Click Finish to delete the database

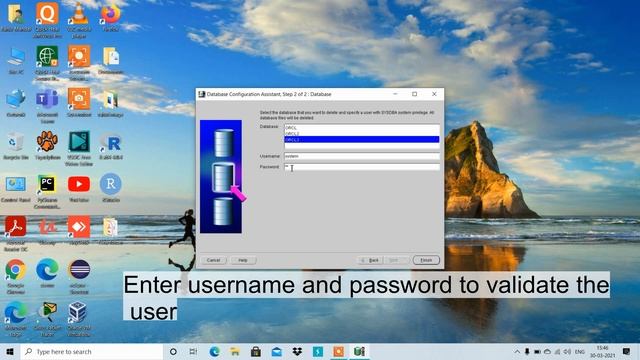[426, 260]
